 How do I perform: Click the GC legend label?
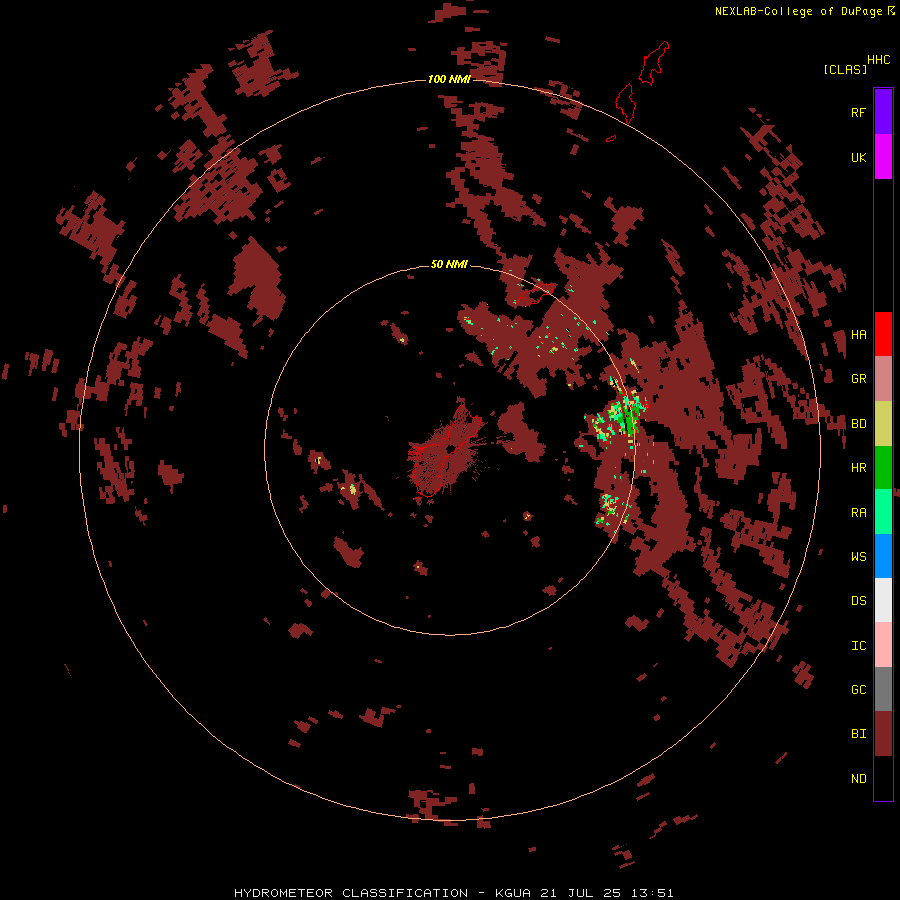click(x=858, y=690)
